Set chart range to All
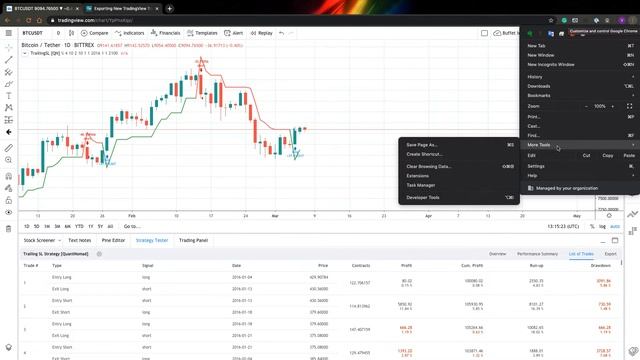The width and height of the screenshot is (640, 360). coord(110,226)
